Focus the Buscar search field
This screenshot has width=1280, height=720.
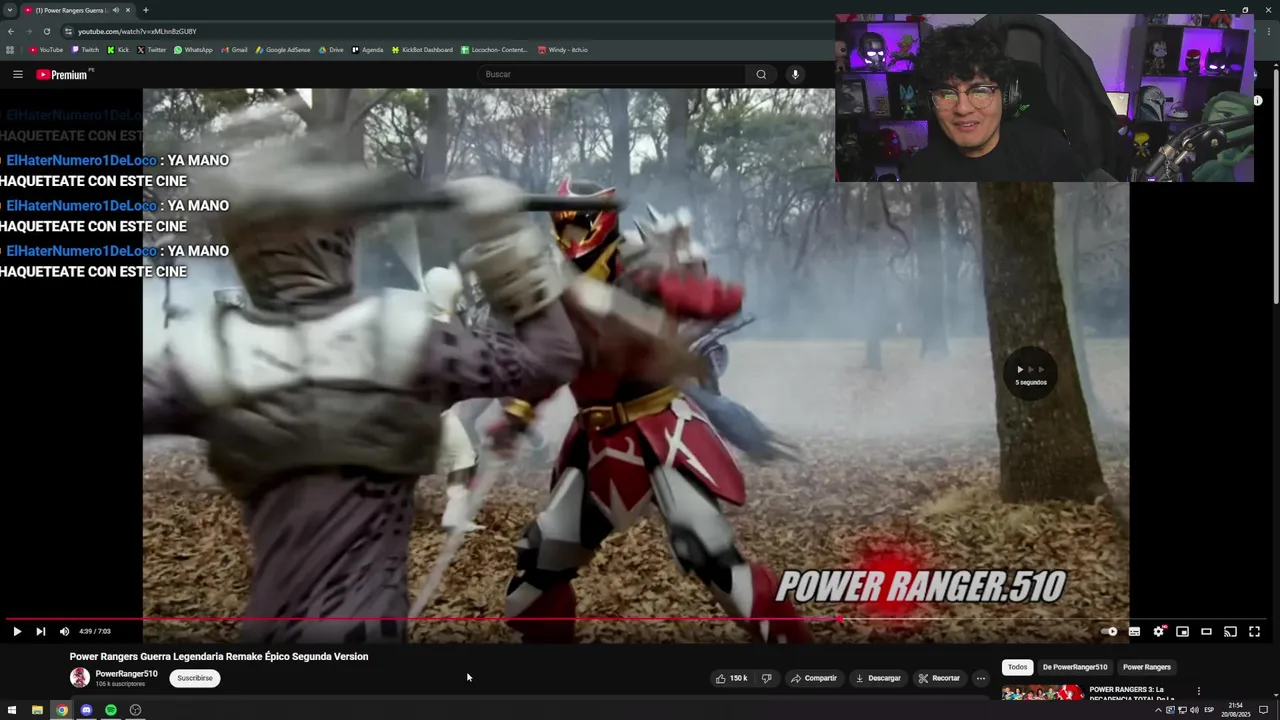tap(610, 74)
